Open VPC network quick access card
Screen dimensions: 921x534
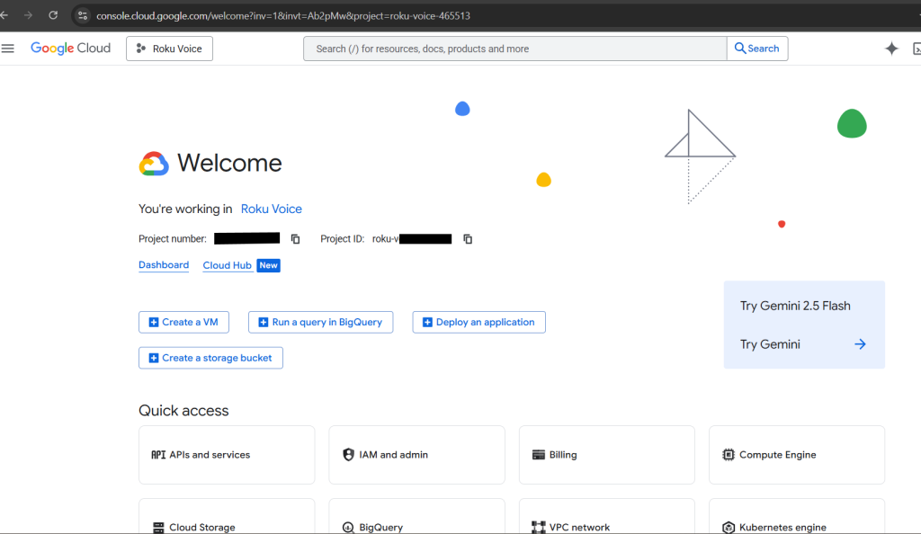[607, 517]
